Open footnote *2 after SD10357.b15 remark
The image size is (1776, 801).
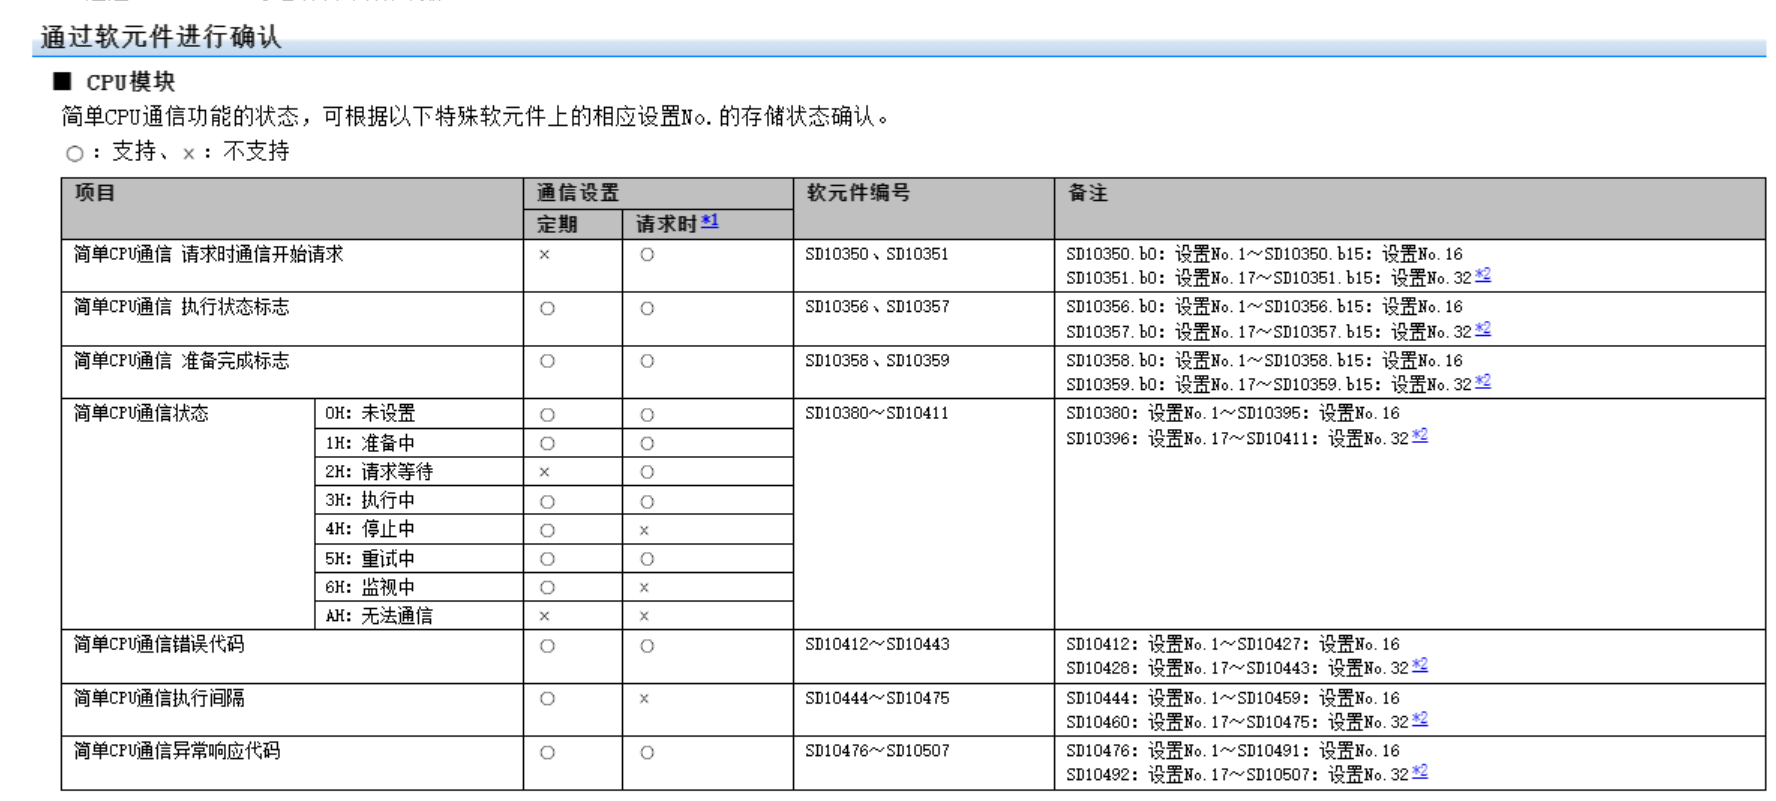[1482, 329]
